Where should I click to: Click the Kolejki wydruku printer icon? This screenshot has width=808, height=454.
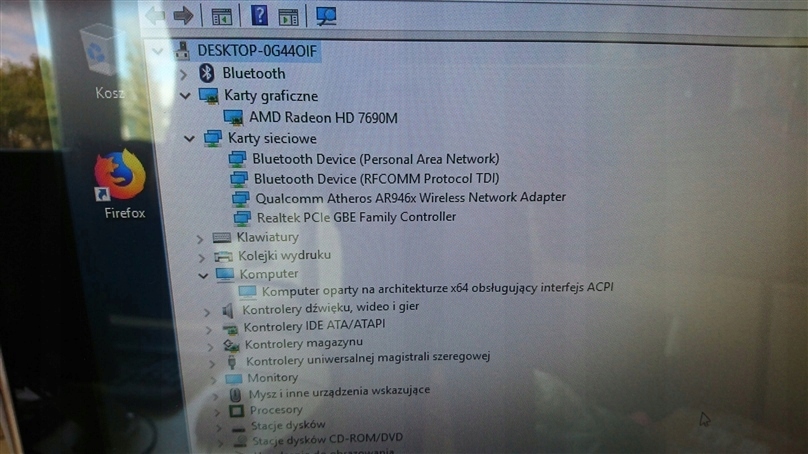tap(223, 256)
